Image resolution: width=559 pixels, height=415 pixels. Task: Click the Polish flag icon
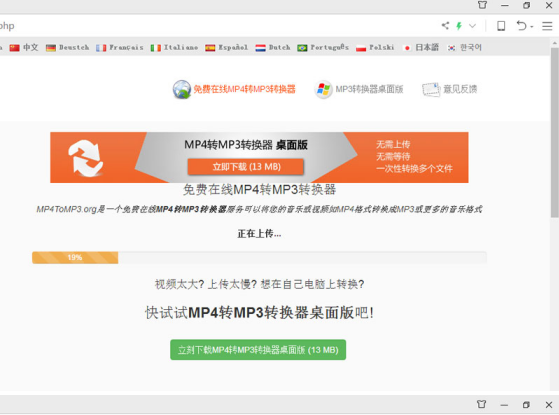point(361,48)
